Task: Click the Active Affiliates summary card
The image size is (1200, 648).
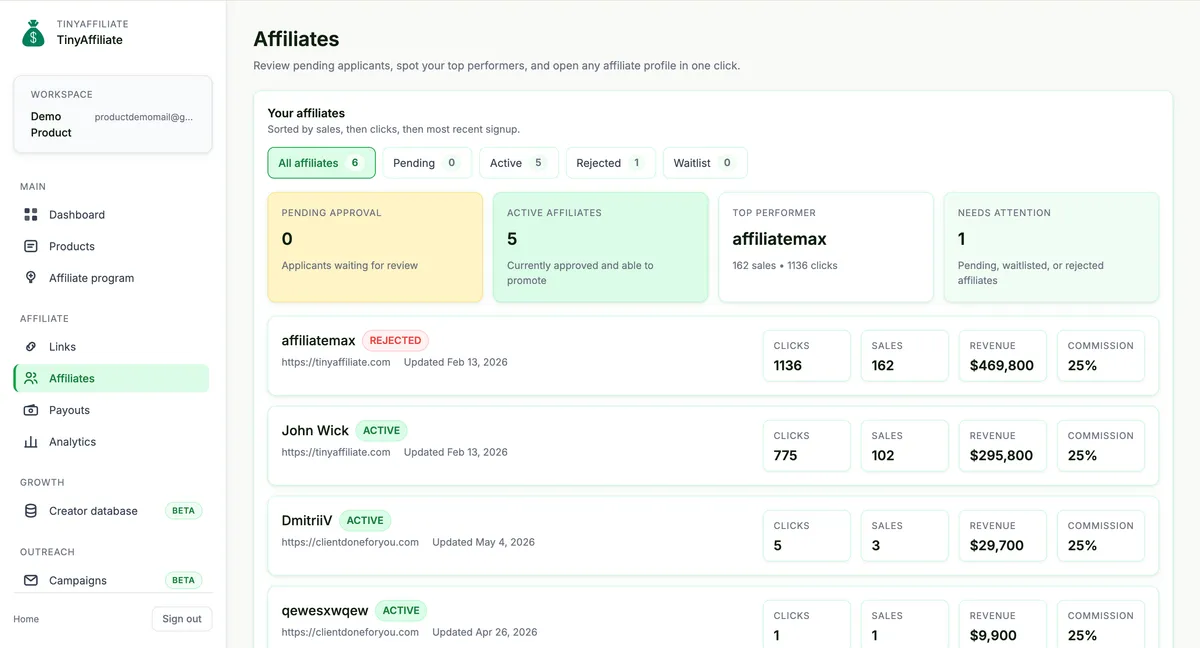Action: point(601,247)
